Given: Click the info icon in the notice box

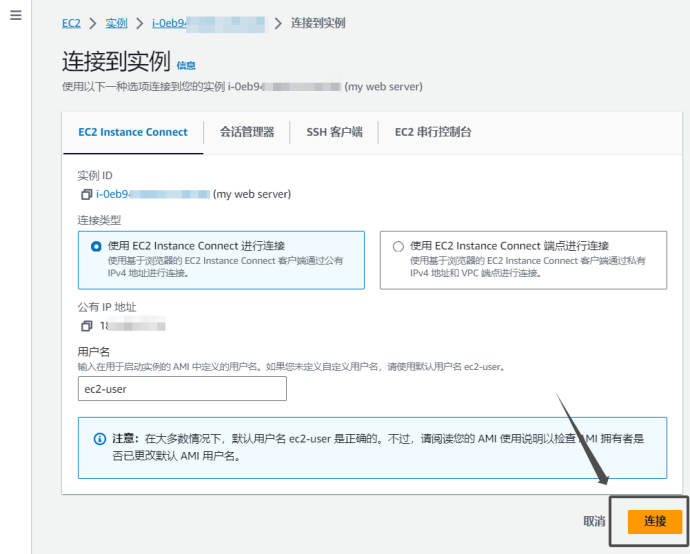Looking at the screenshot, I should 100,439.
